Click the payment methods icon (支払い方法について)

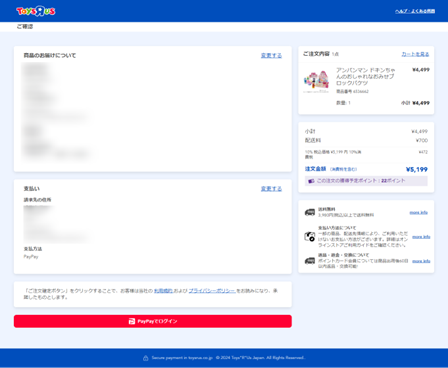click(x=310, y=237)
